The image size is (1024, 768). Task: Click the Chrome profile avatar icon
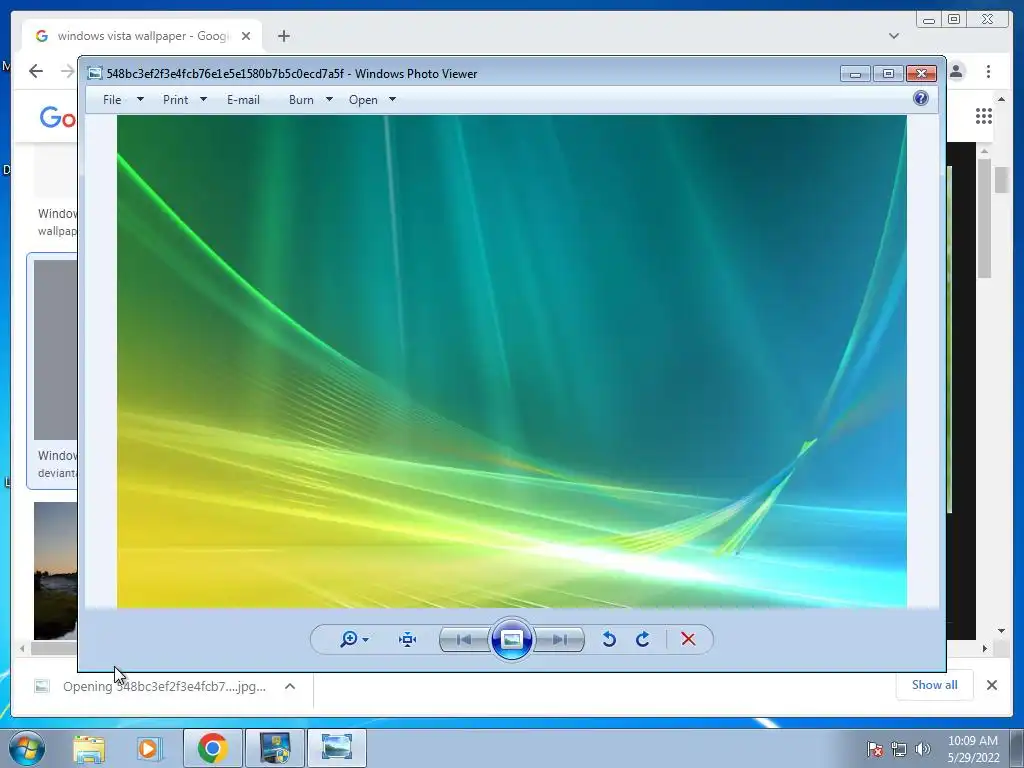point(957,71)
